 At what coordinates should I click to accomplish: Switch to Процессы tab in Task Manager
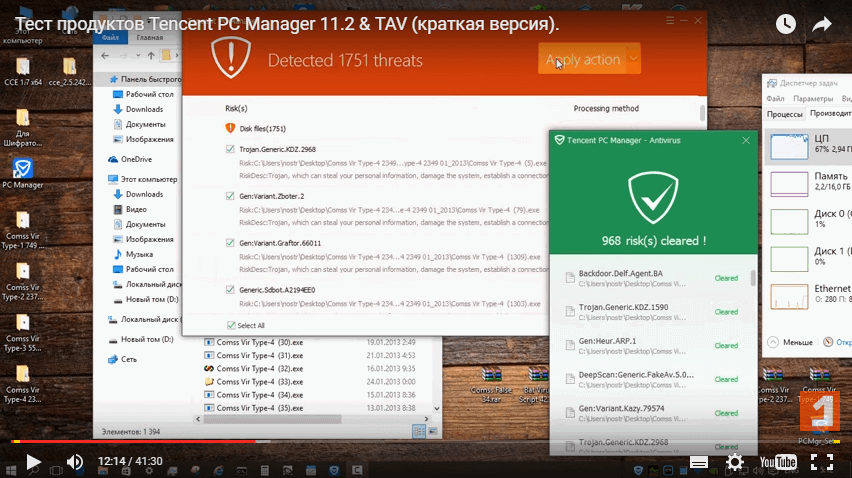784,114
